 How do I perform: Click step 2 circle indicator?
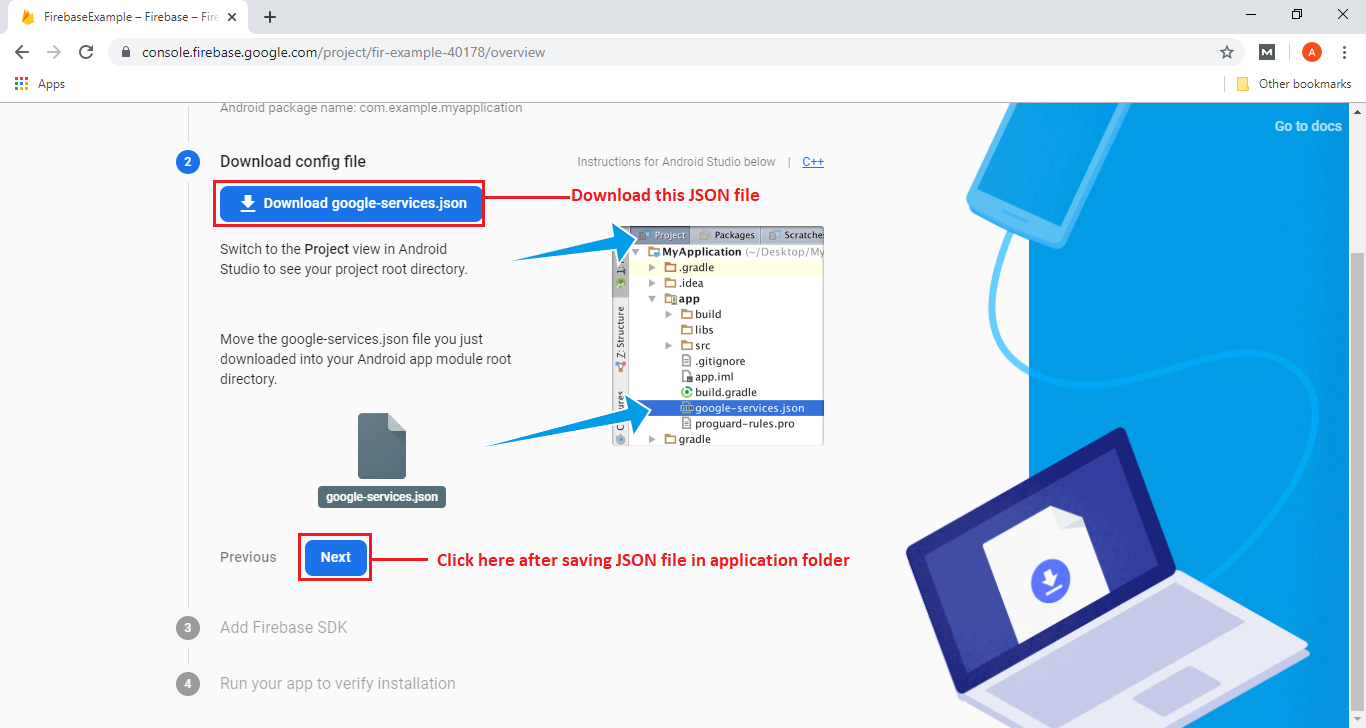[188, 162]
